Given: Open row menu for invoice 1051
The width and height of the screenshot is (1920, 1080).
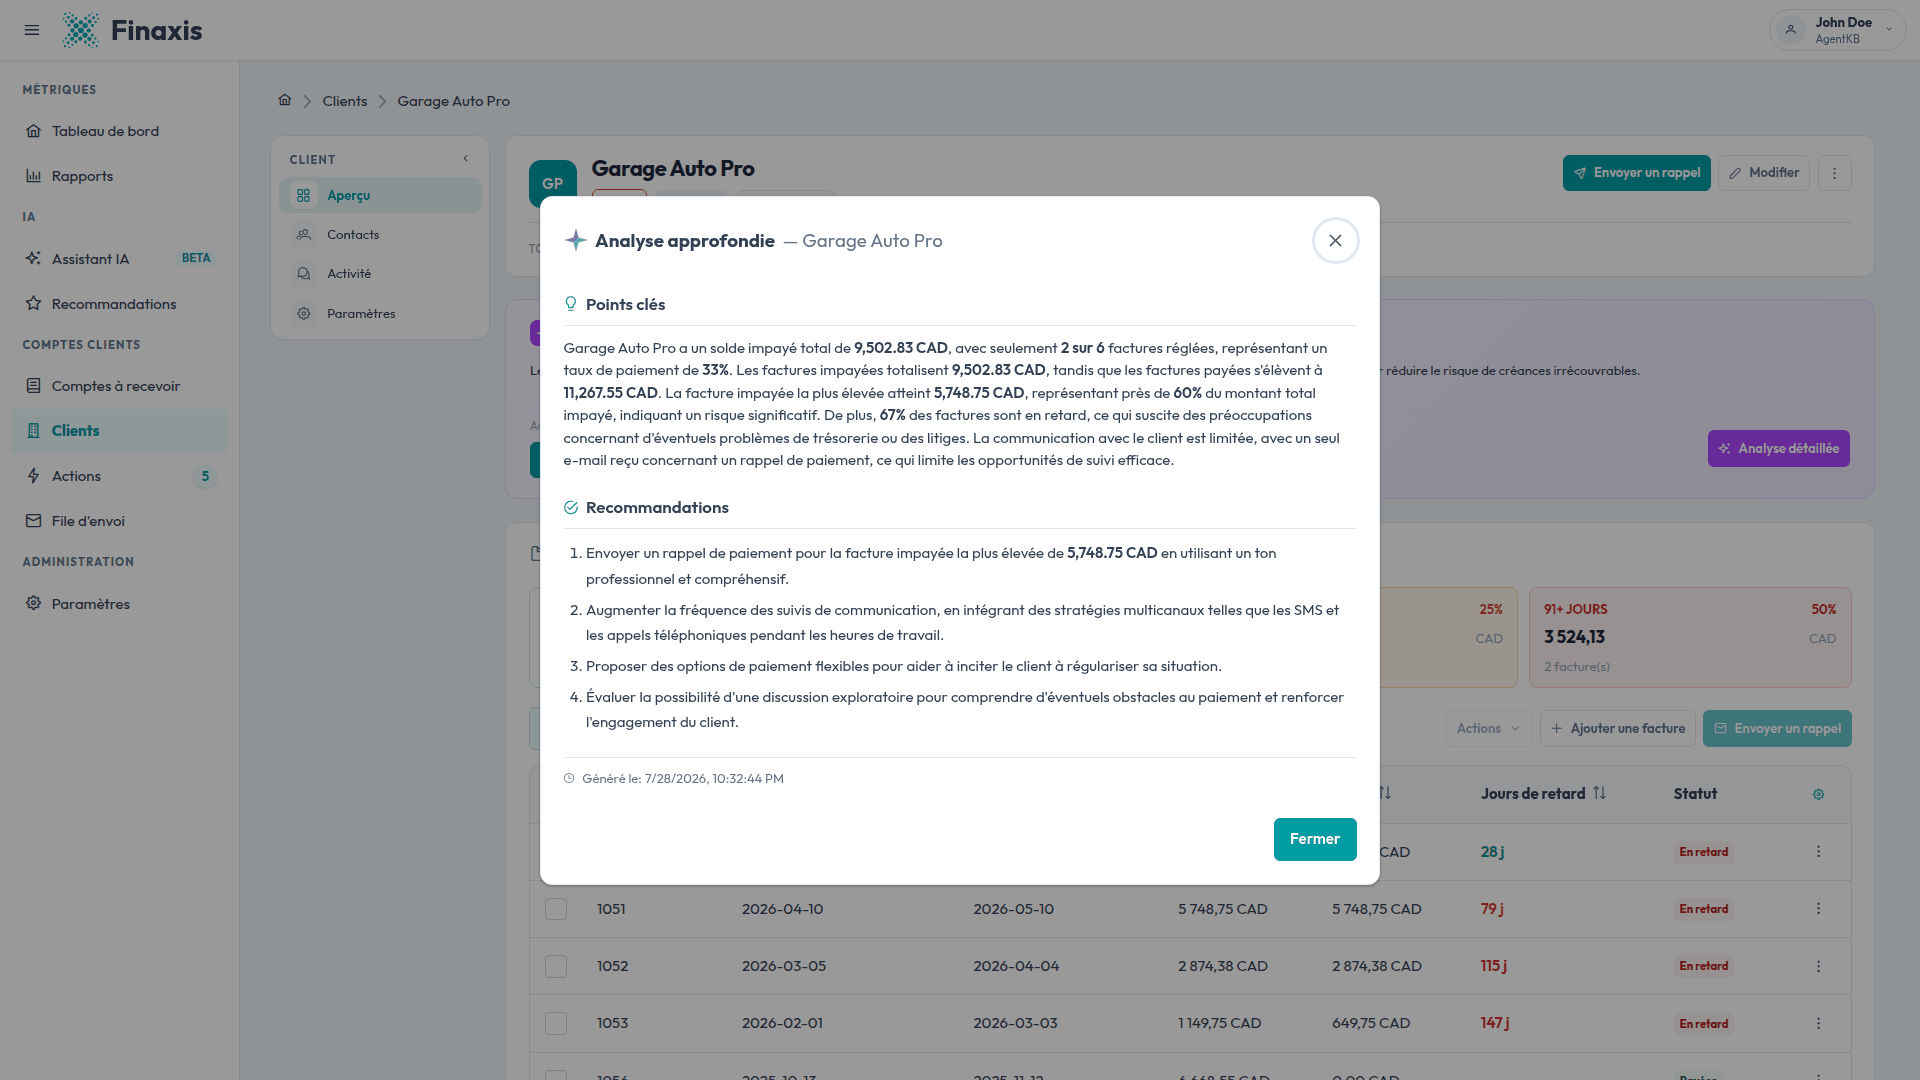Looking at the screenshot, I should pos(1818,909).
